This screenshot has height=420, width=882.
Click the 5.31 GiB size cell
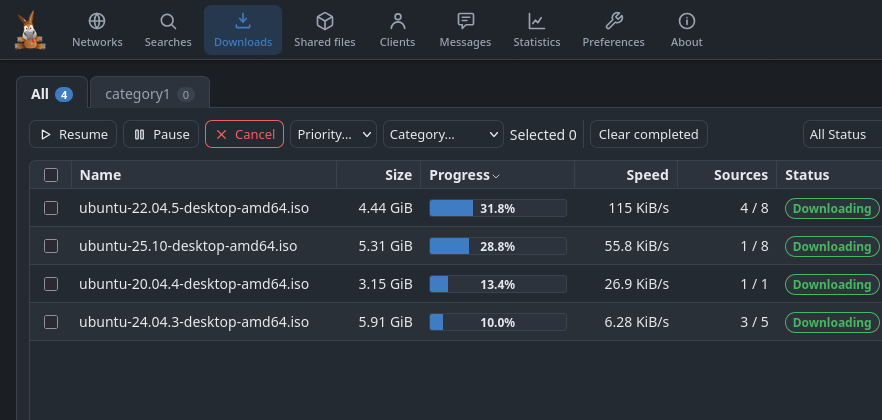coord(385,246)
